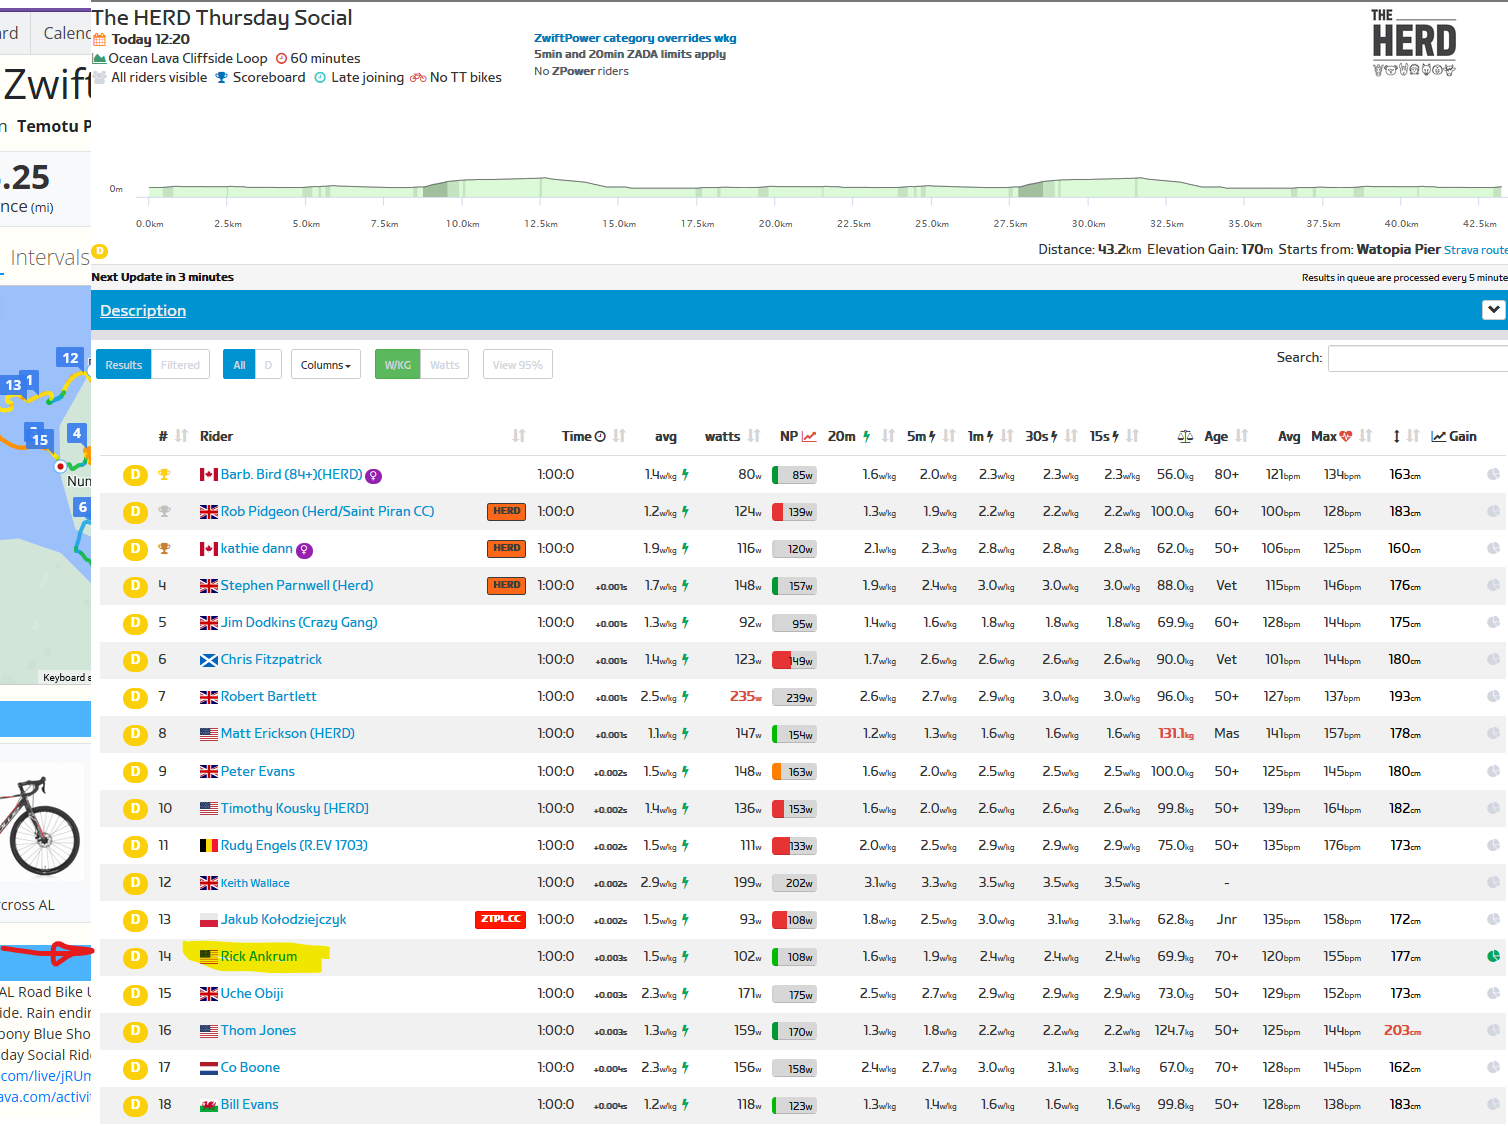
Task: Click the ZTPLCC badge next to Jakub Kołodziejczyk
Action: tap(500, 919)
